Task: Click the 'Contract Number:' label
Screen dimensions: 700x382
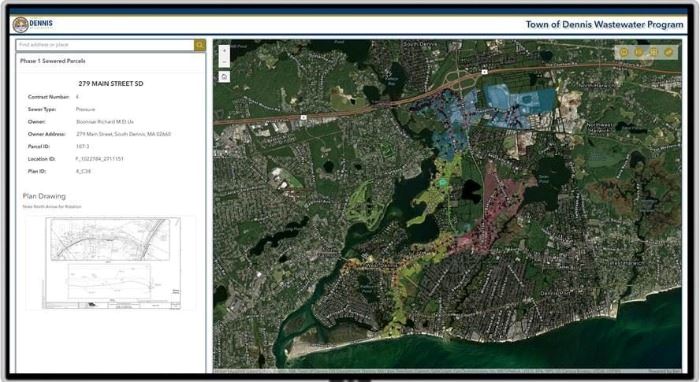Action: (x=49, y=97)
